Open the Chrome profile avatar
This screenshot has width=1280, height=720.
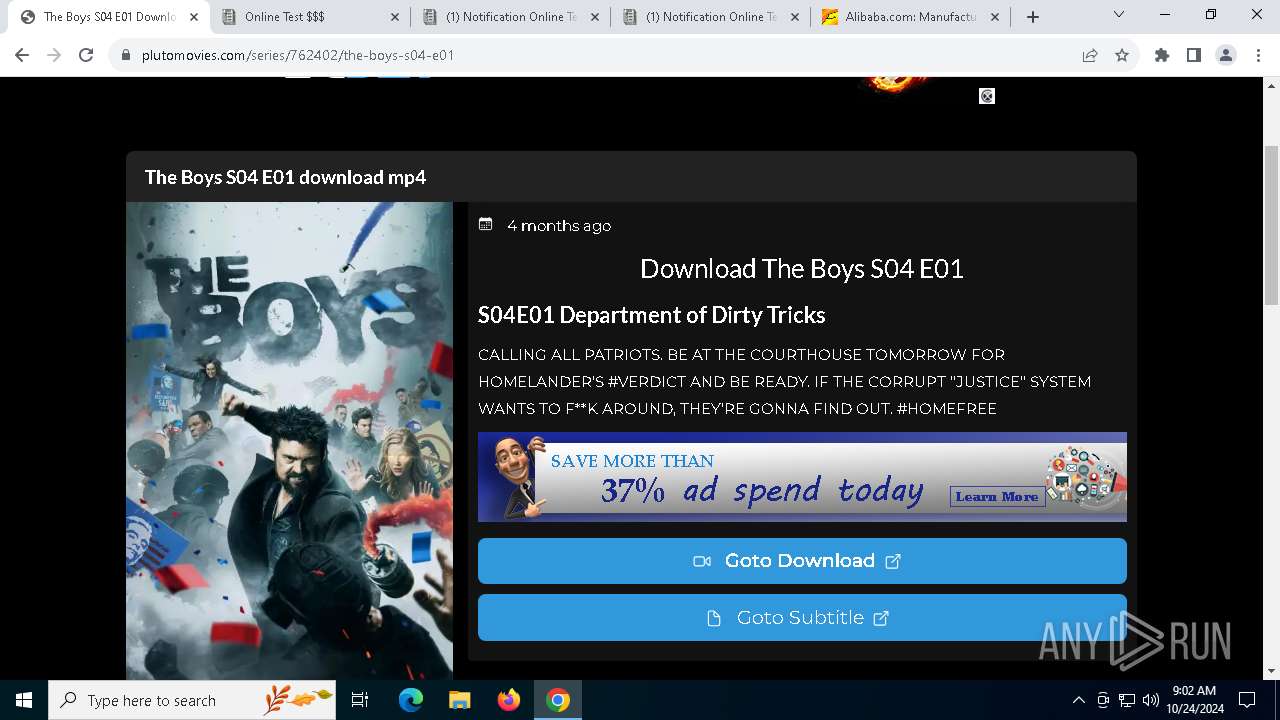[x=1226, y=55]
